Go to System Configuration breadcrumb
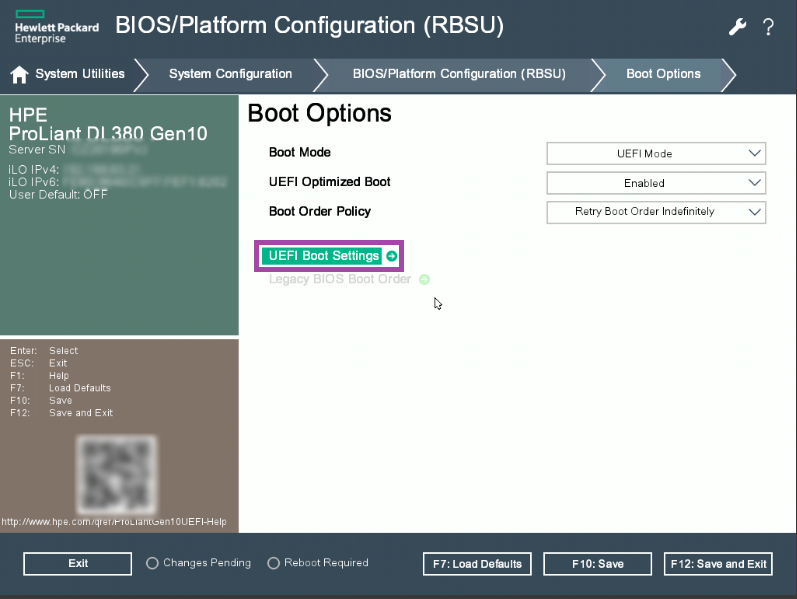797x599 pixels. pyautogui.click(x=230, y=74)
